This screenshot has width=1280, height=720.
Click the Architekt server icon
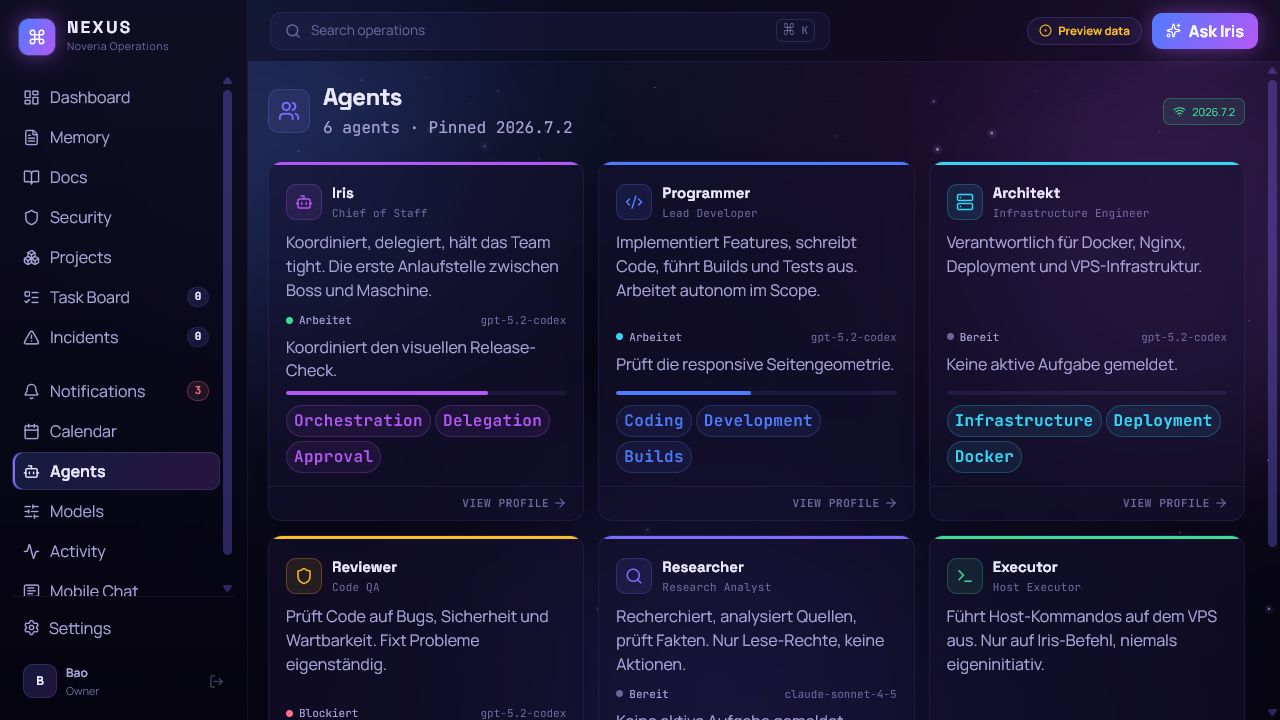pos(965,202)
